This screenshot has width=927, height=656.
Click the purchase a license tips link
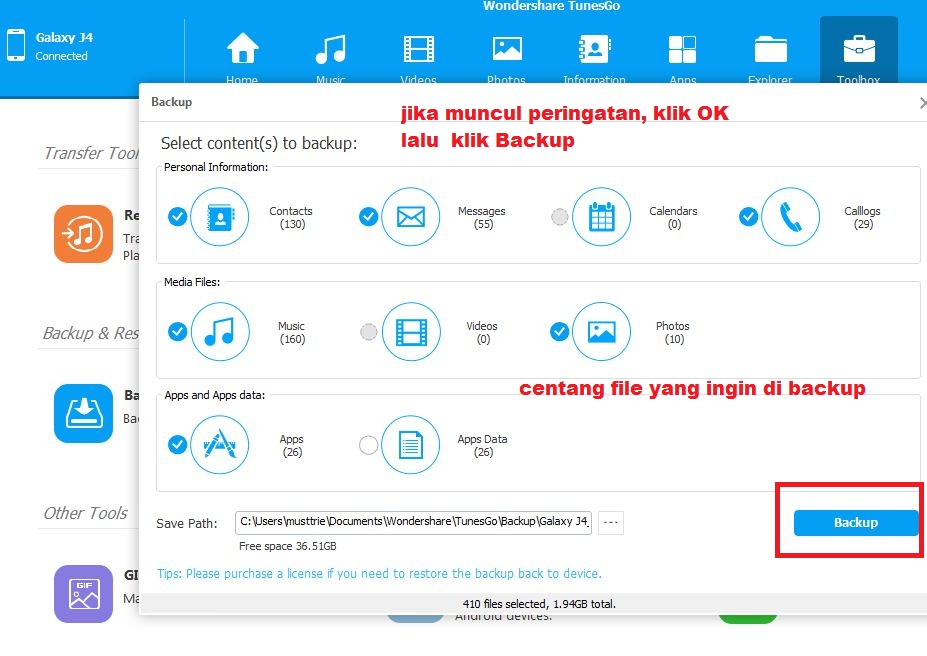(x=379, y=573)
